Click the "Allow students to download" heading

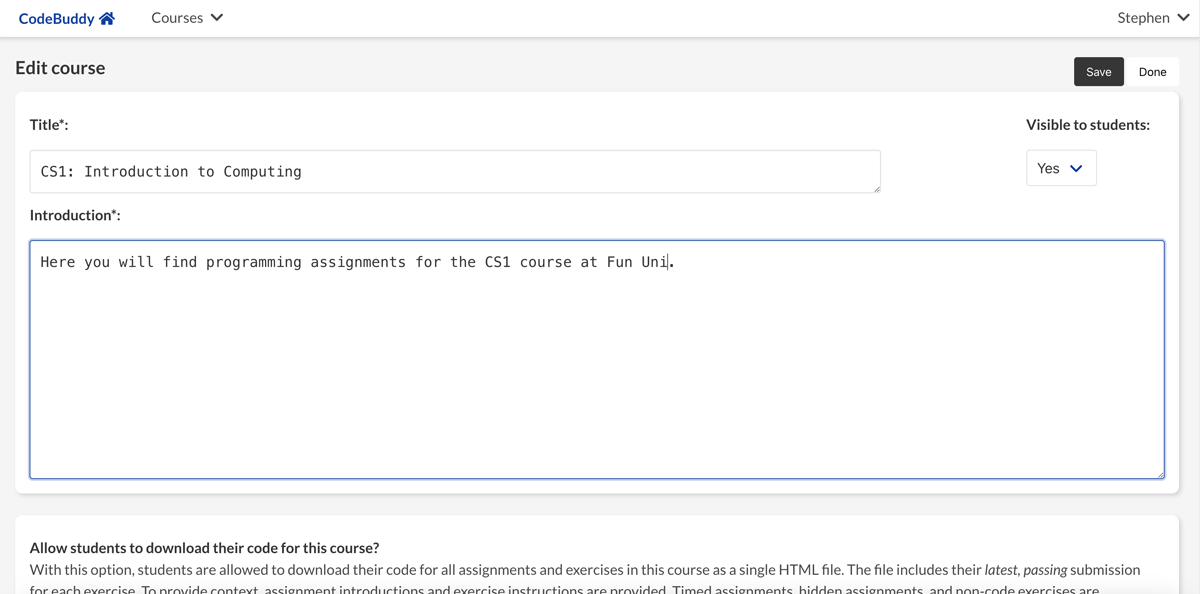[204, 548]
